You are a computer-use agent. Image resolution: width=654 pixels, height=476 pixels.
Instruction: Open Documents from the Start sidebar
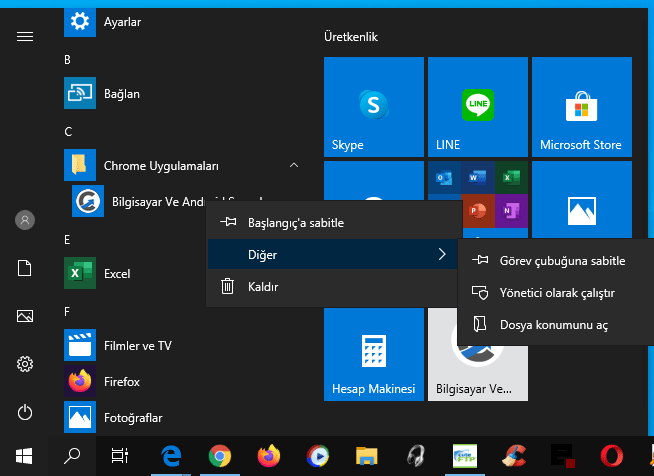[x=25, y=268]
